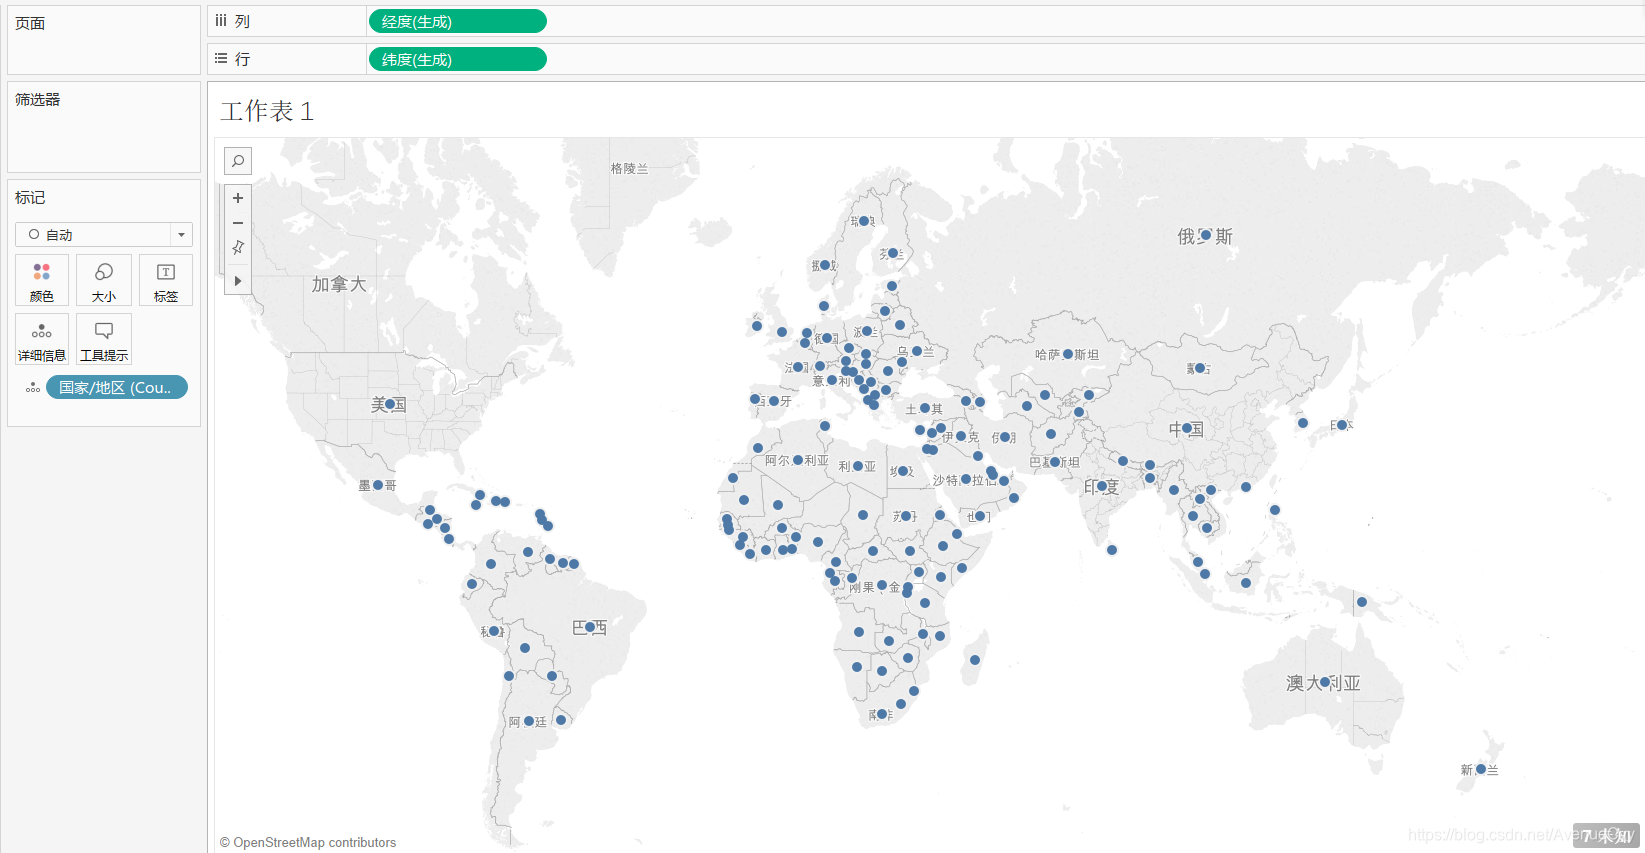1645x853 pixels.
Task: Click the 页面 pages shelf label
Action: [30, 23]
